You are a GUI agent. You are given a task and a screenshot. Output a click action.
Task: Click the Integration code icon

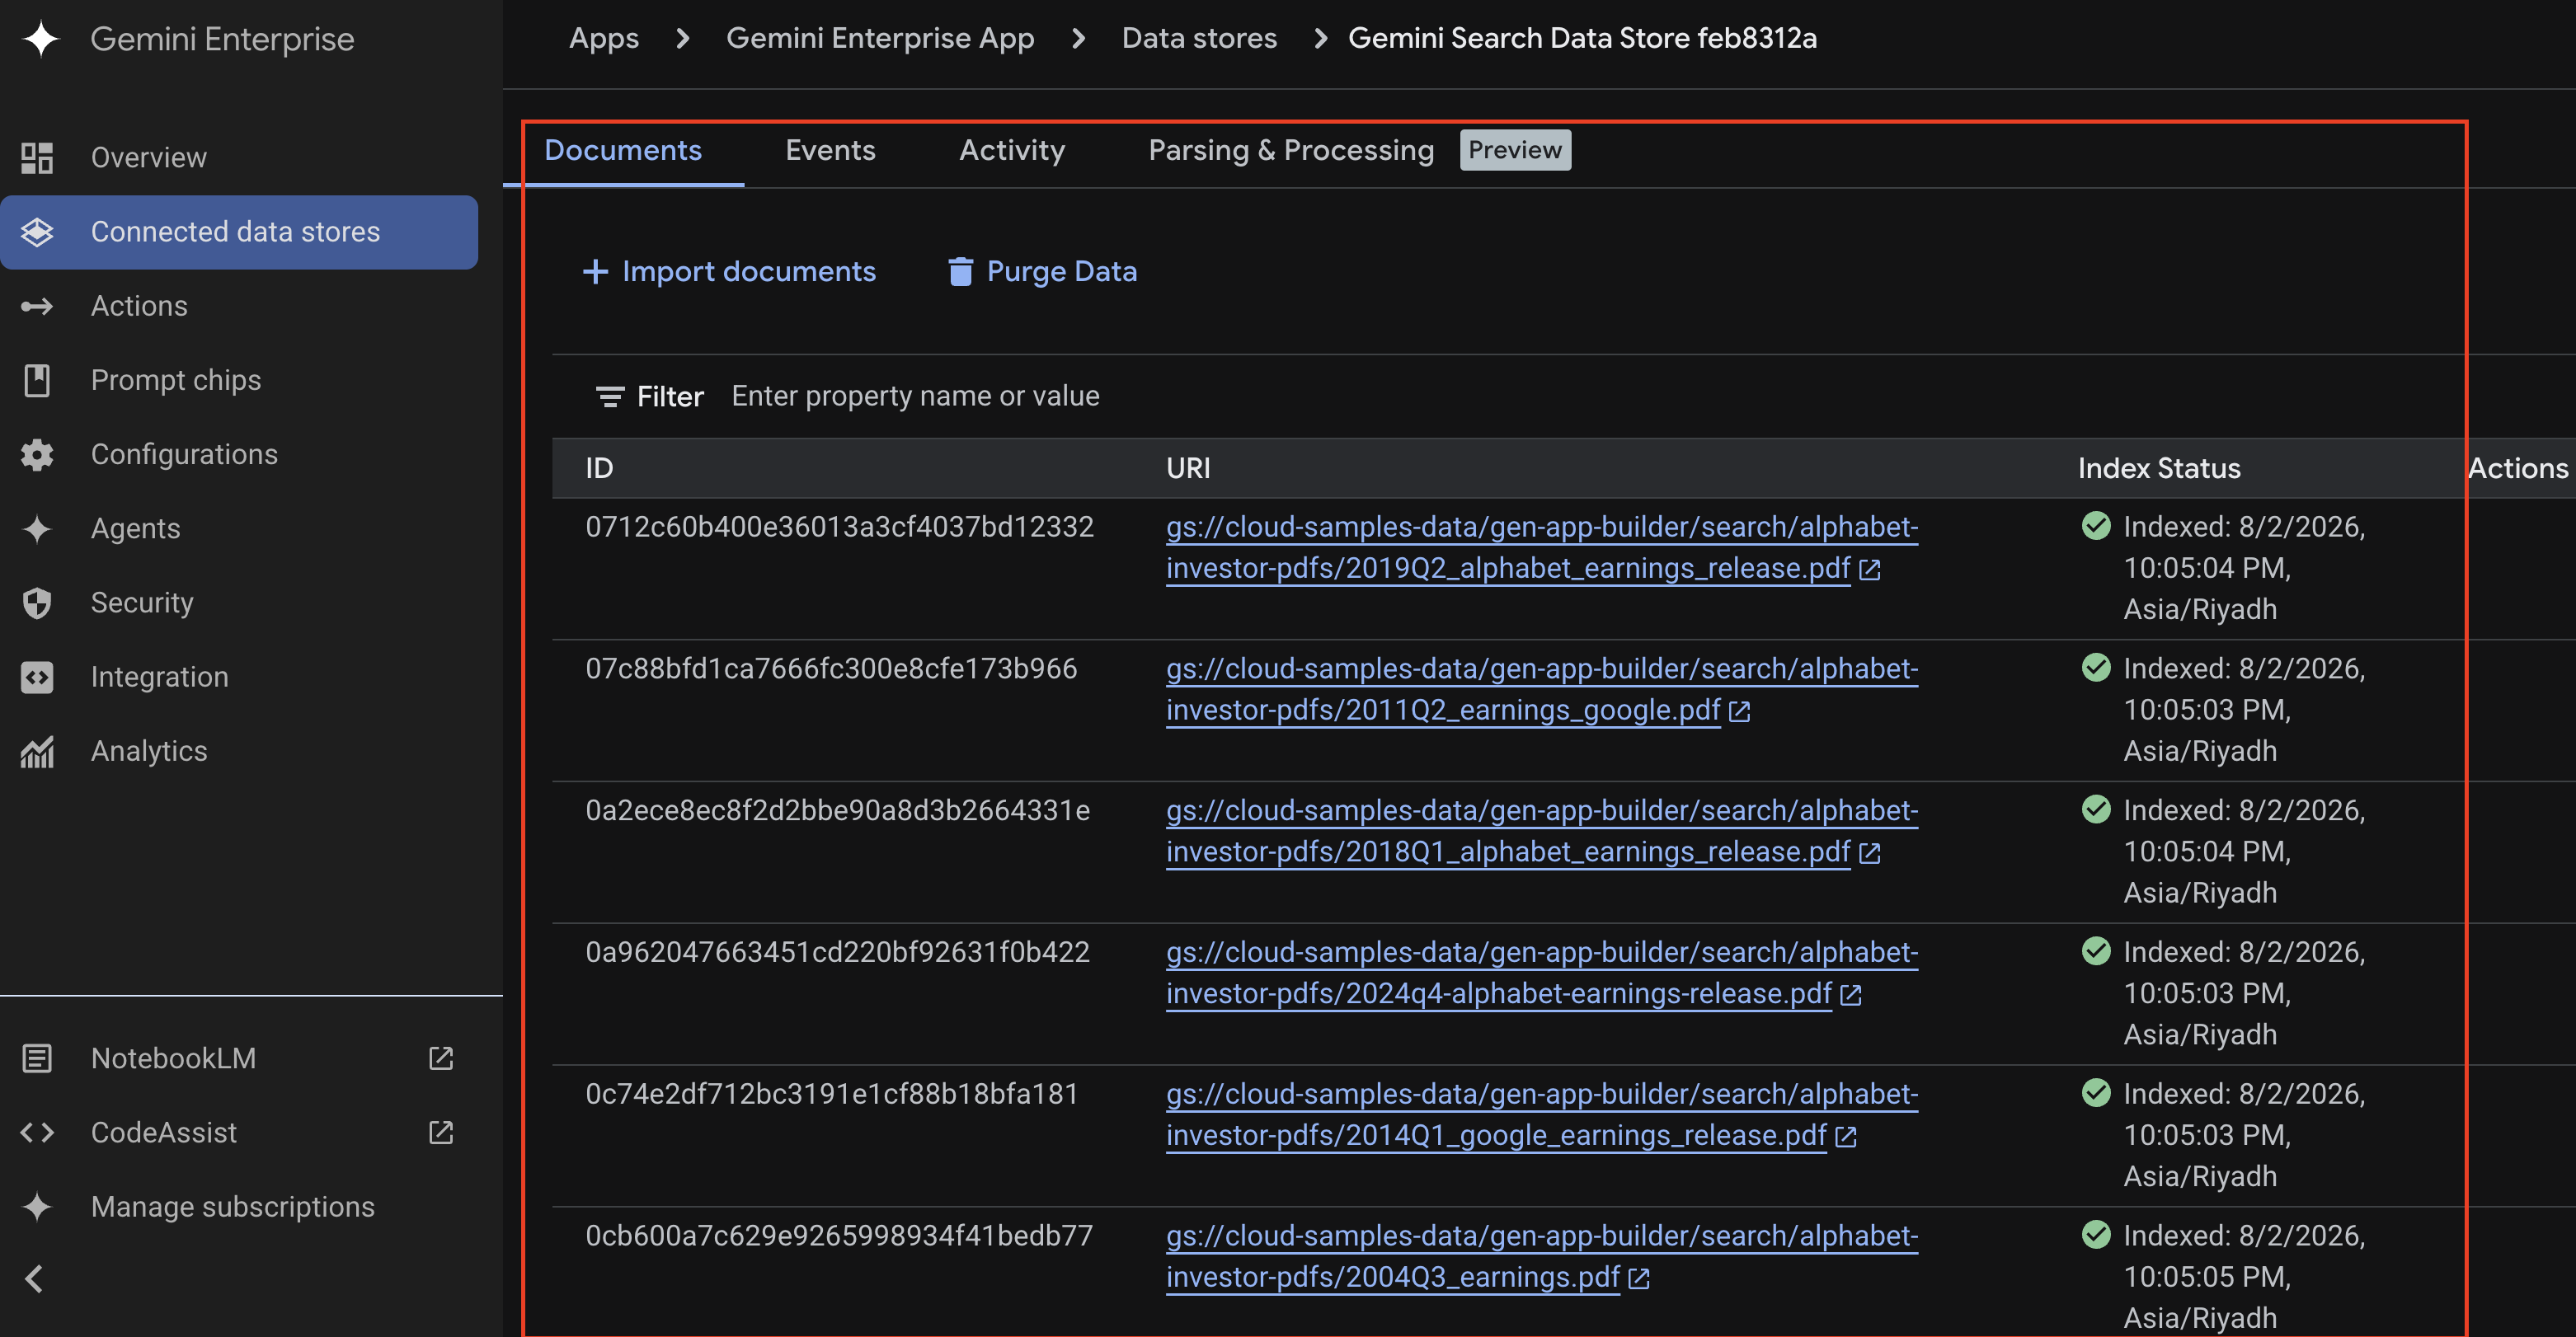[x=37, y=677]
